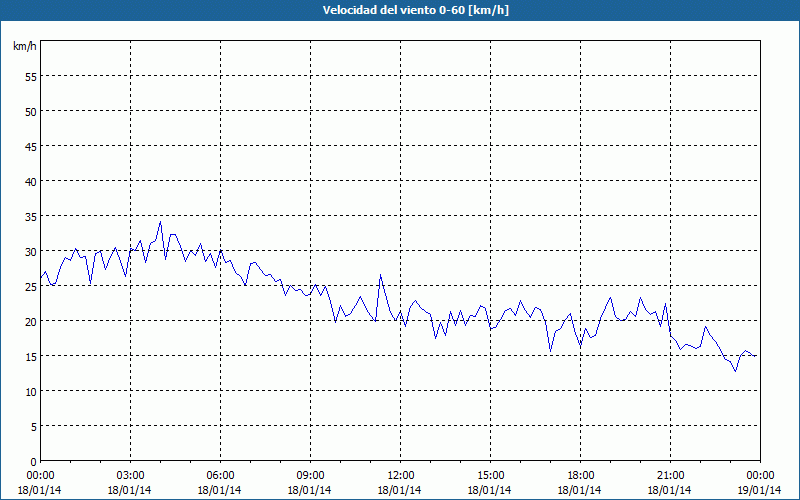
Task: Click the 45 label on the speed axis
Action: click(x=31, y=146)
